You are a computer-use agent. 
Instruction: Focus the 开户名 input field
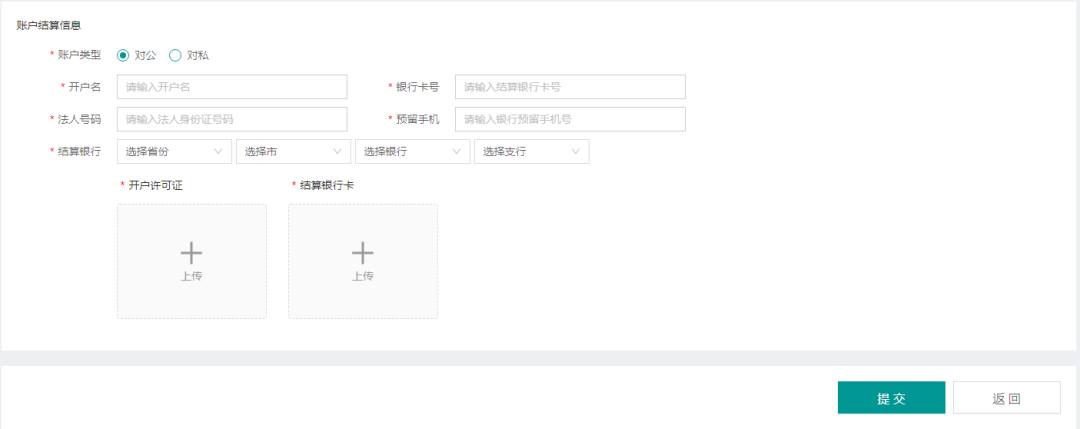(x=232, y=87)
